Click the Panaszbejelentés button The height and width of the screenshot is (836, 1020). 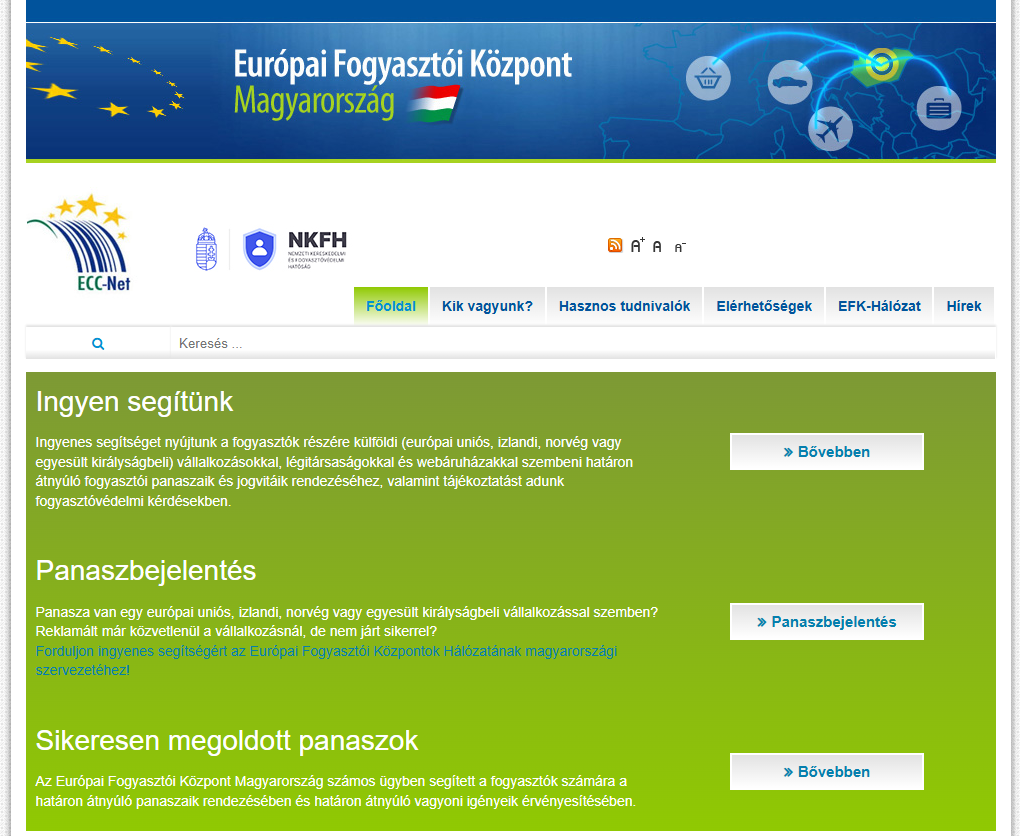[x=827, y=621]
